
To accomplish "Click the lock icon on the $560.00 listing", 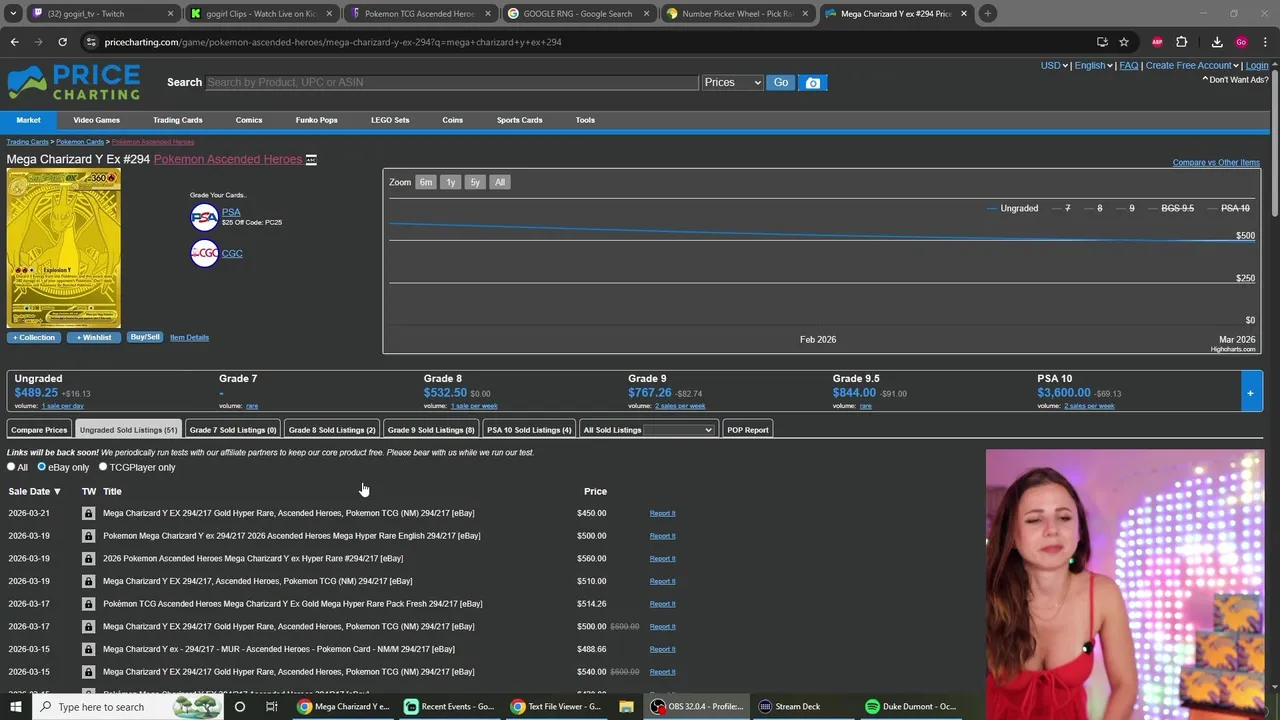I will tap(88, 558).
